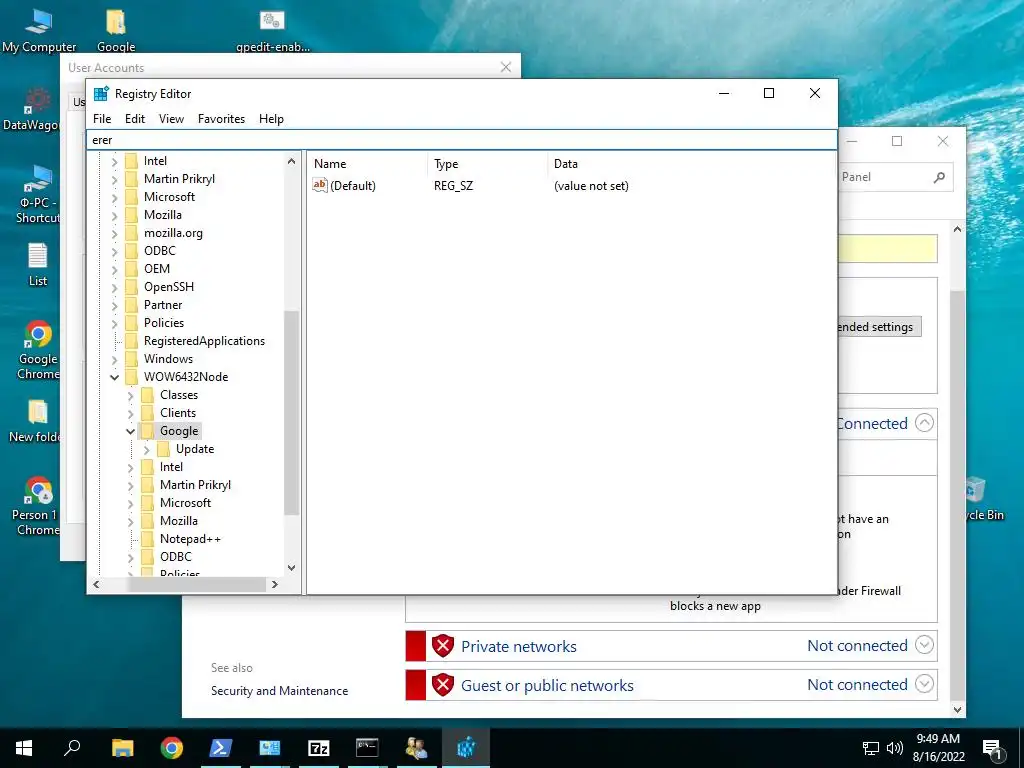
Task: Open the Windows Start menu
Action: pos(24,748)
